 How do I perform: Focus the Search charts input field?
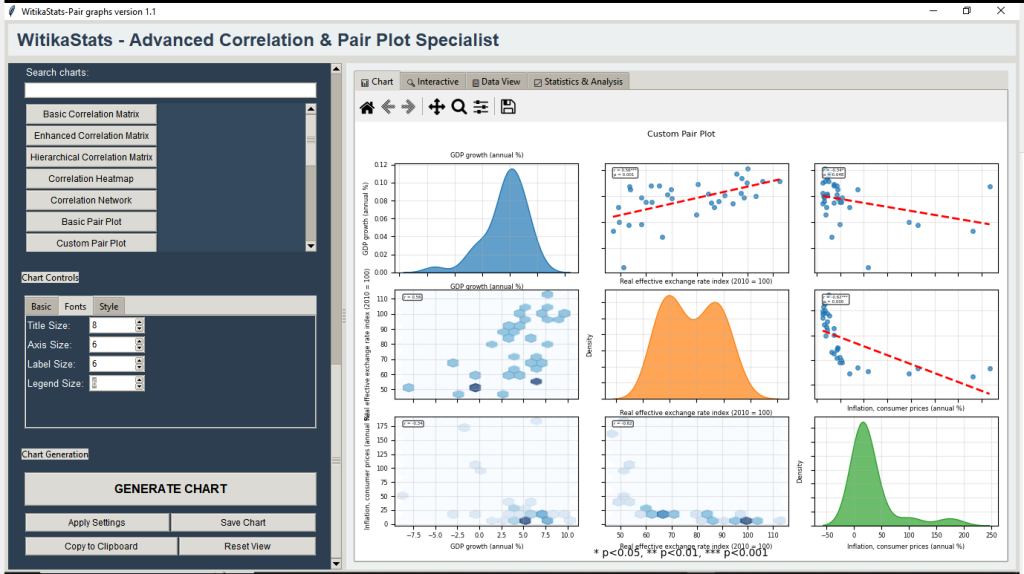(x=170, y=90)
